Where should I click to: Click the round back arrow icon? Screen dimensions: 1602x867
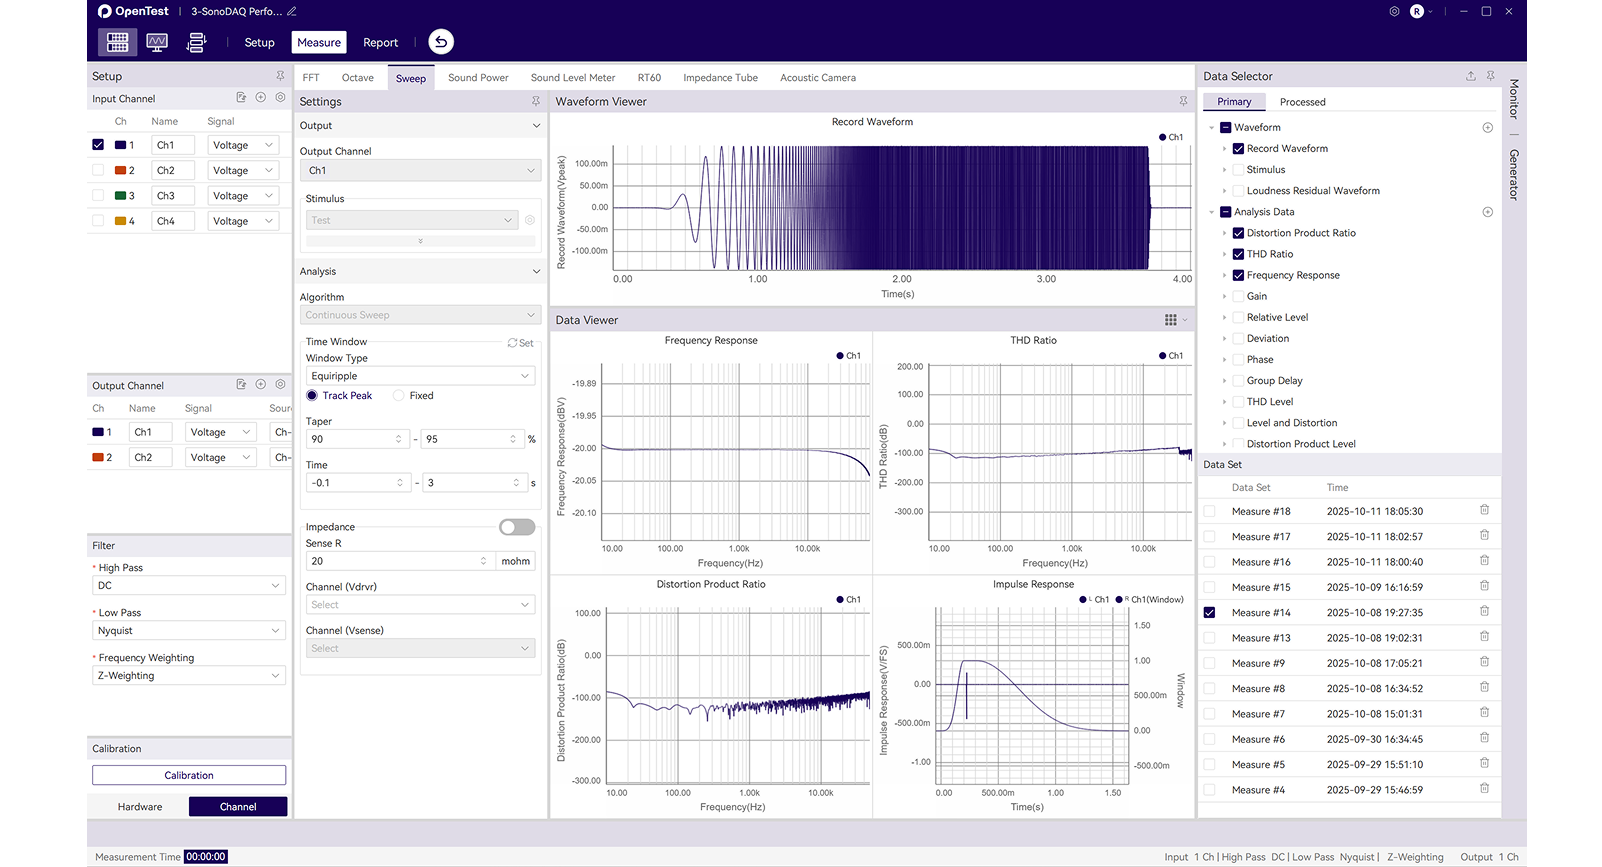[441, 42]
